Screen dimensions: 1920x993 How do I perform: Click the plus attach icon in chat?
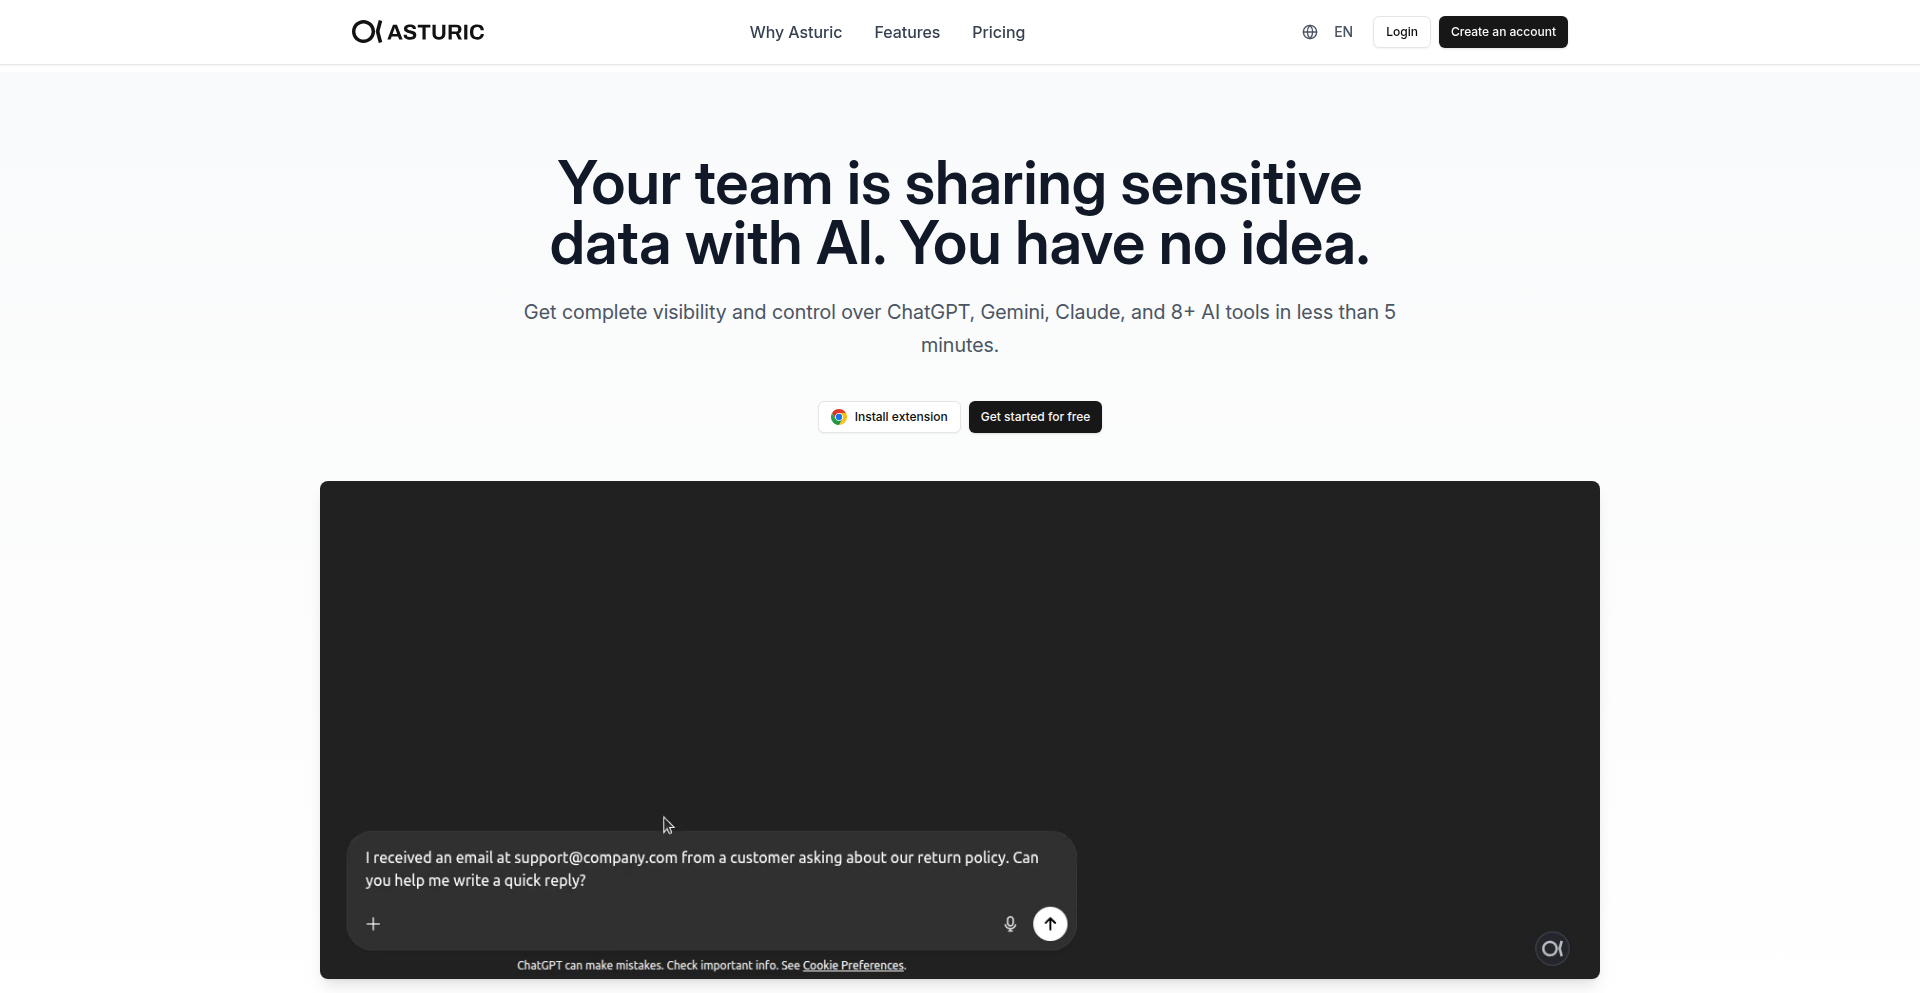click(x=373, y=924)
